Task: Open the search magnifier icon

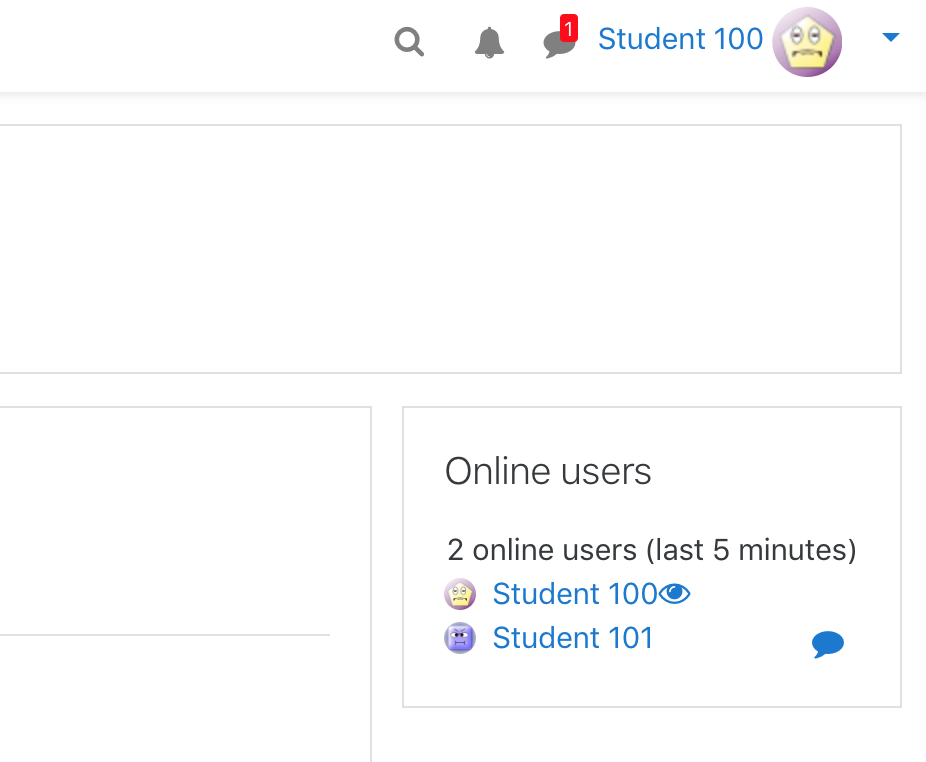Action: (409, 42)
